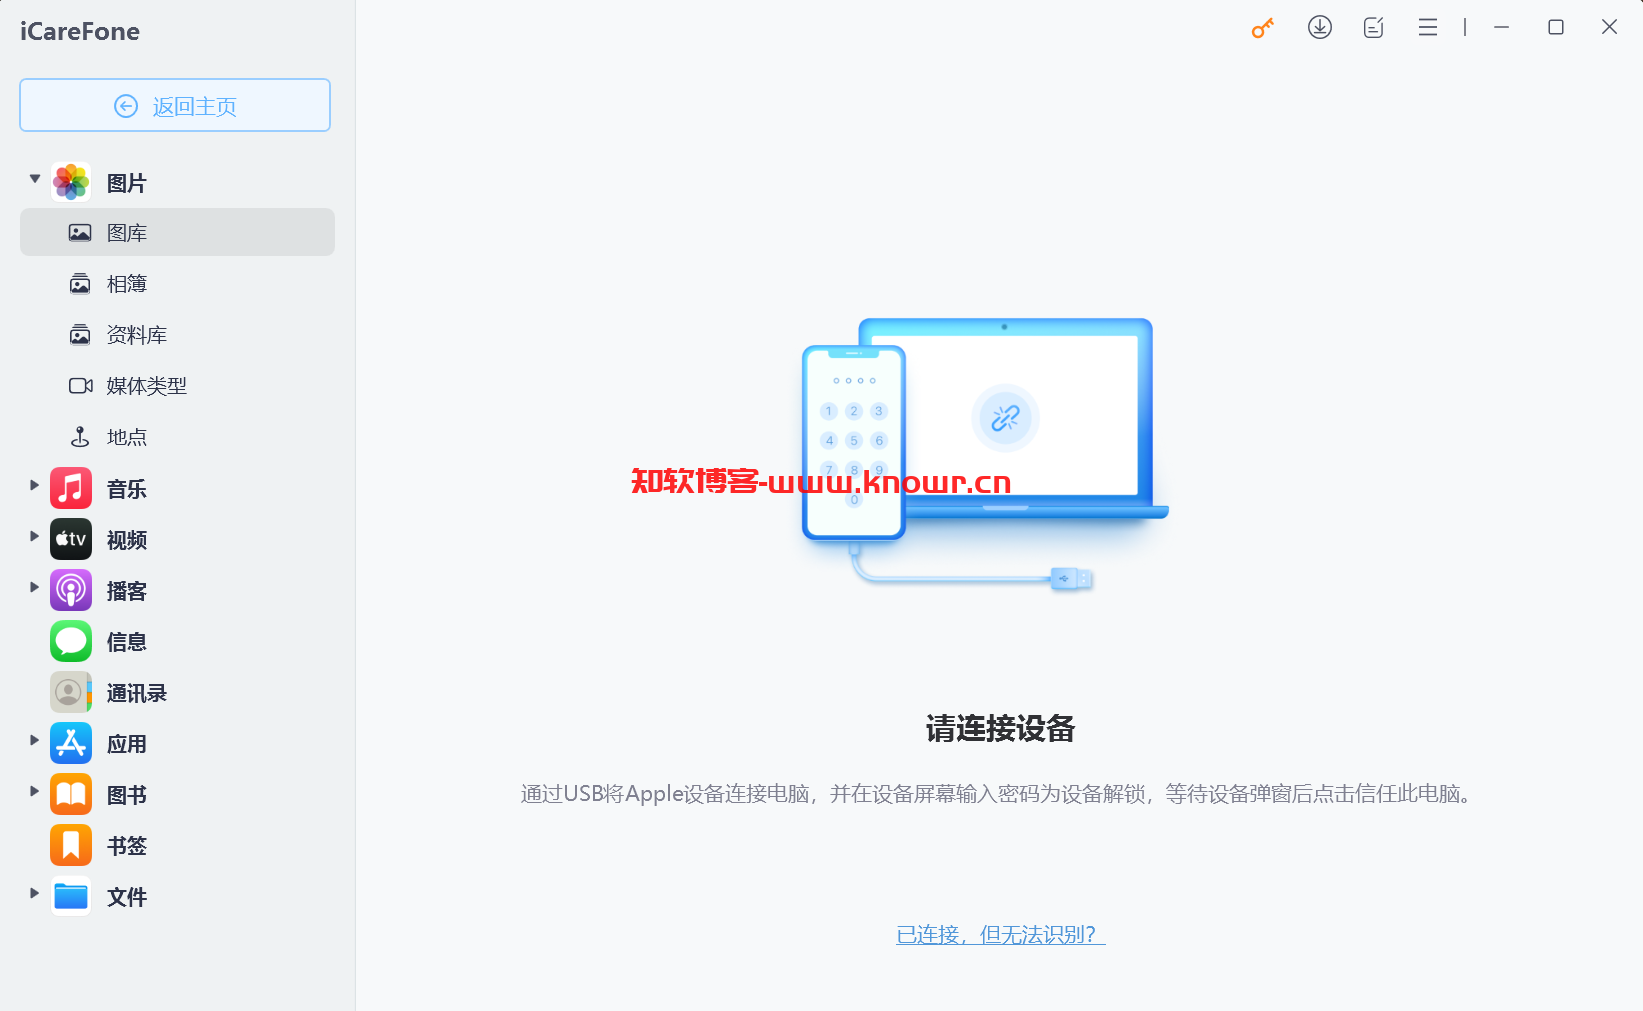Click the orange key register icon
Viewport: 1643px width, 1011px height.
tap(1263, 28)
